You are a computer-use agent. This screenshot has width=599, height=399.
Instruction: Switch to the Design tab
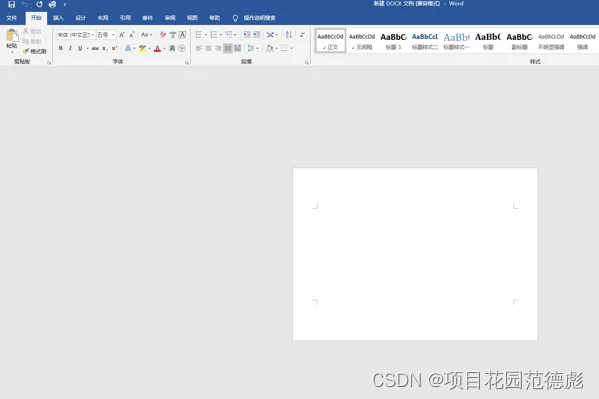pyautogui.click(x=81, y=18)
